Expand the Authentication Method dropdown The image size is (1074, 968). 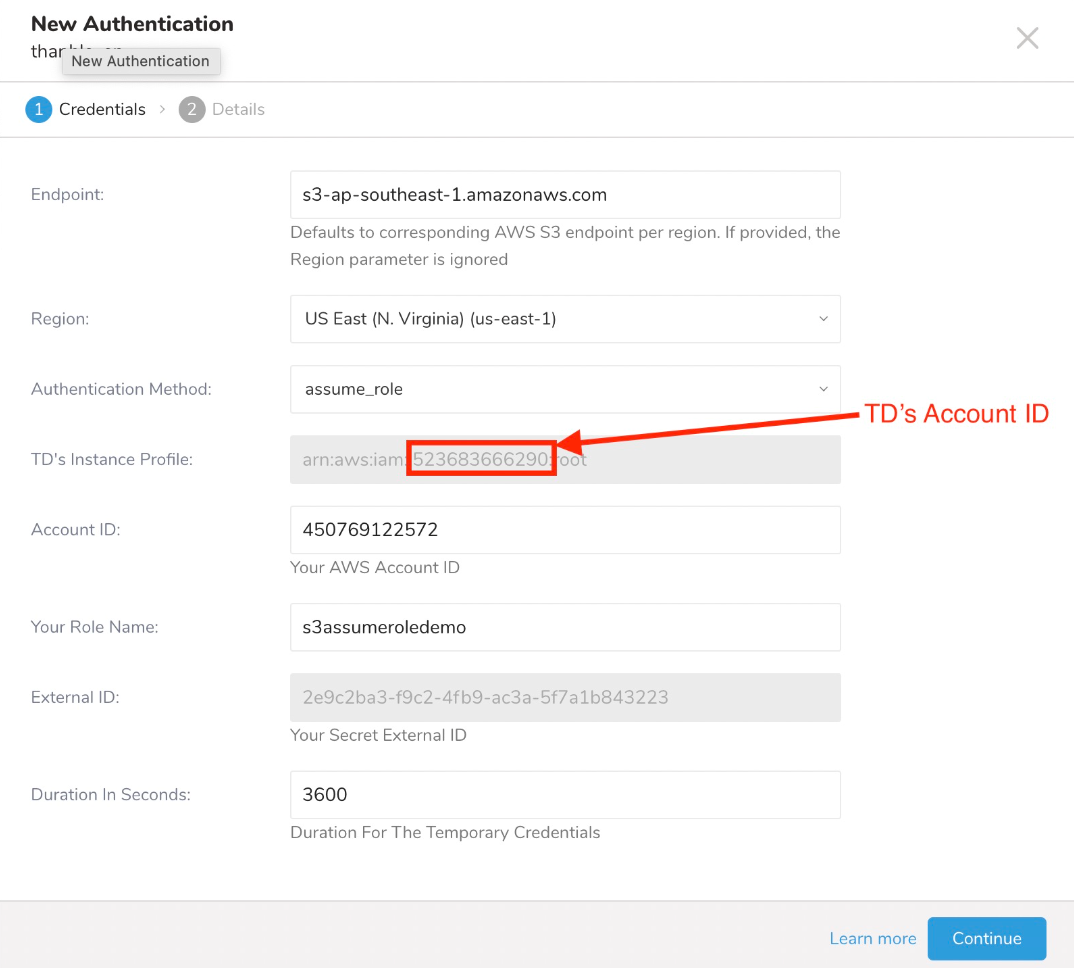pyautogui.click(x=565, y=389)
